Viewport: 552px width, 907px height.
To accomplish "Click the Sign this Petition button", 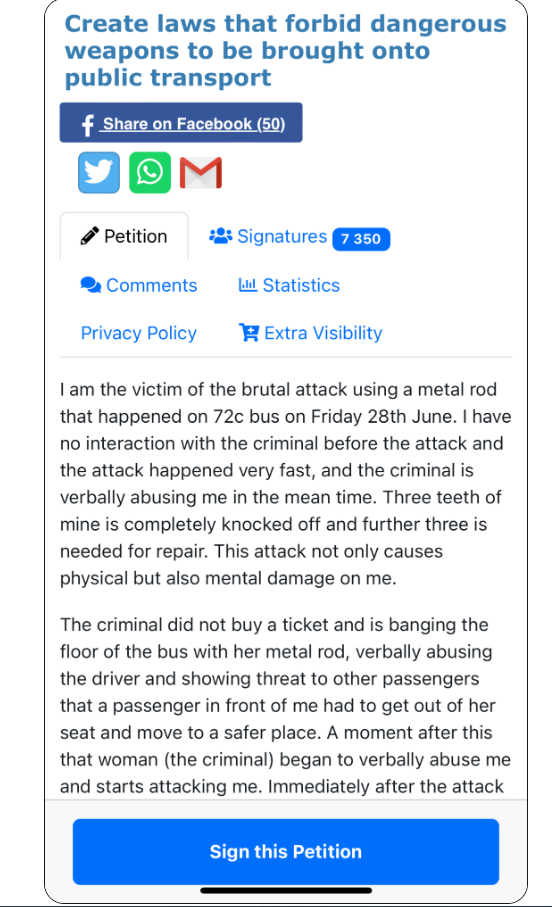I will [286, 851].
